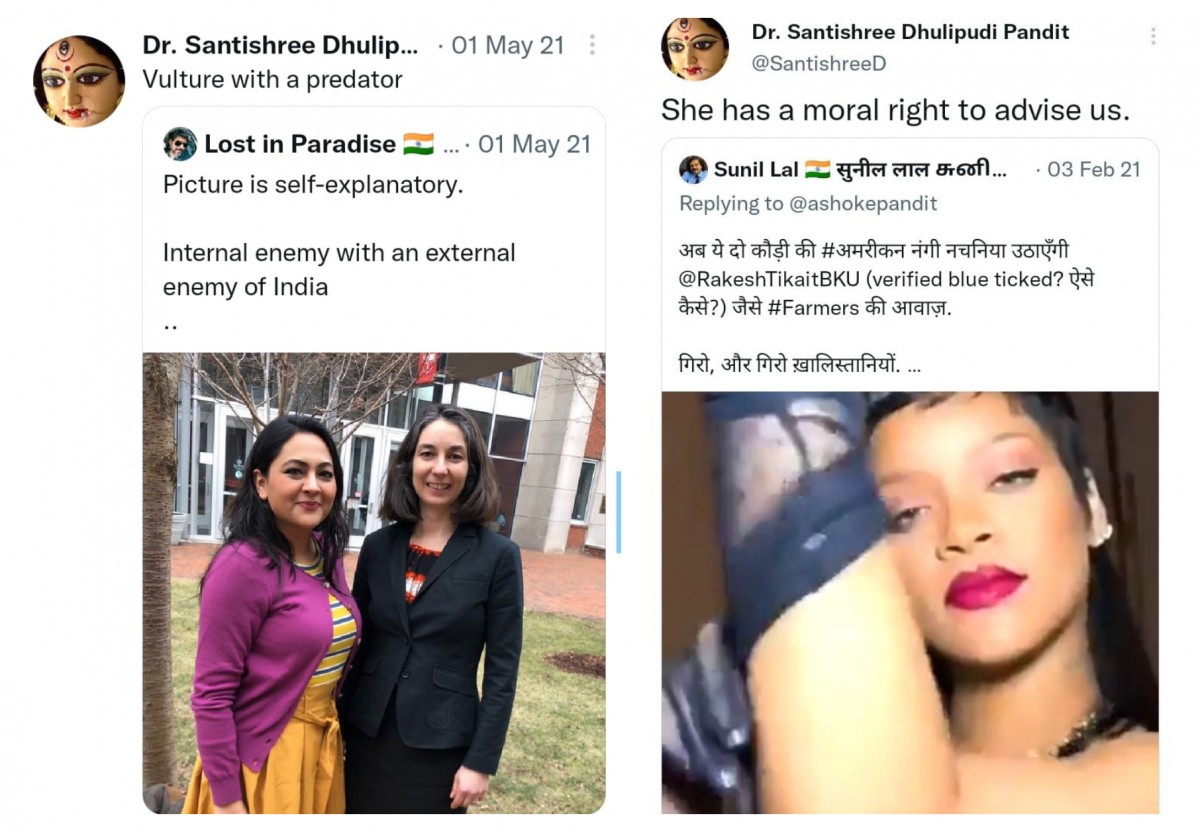1200x832 pixels.
Task: Open the left tweet's three-dot more menu
Action: 592,45
